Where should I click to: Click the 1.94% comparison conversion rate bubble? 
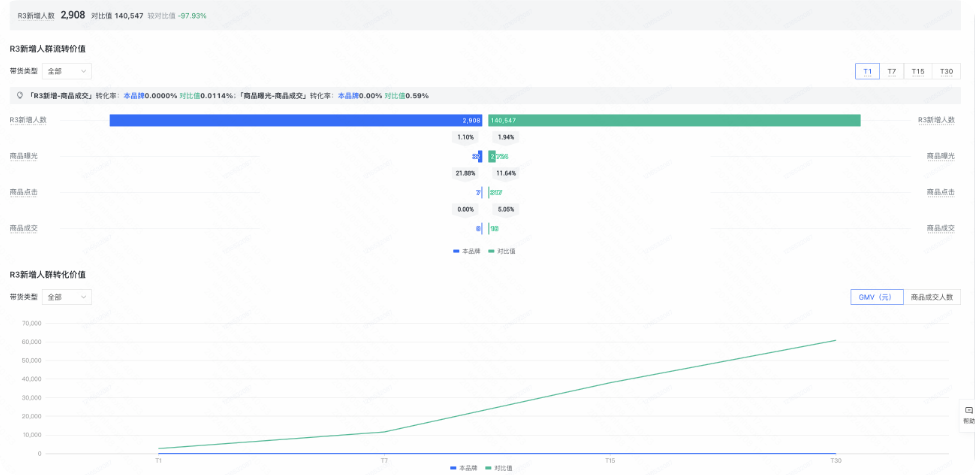click(505, 137)
